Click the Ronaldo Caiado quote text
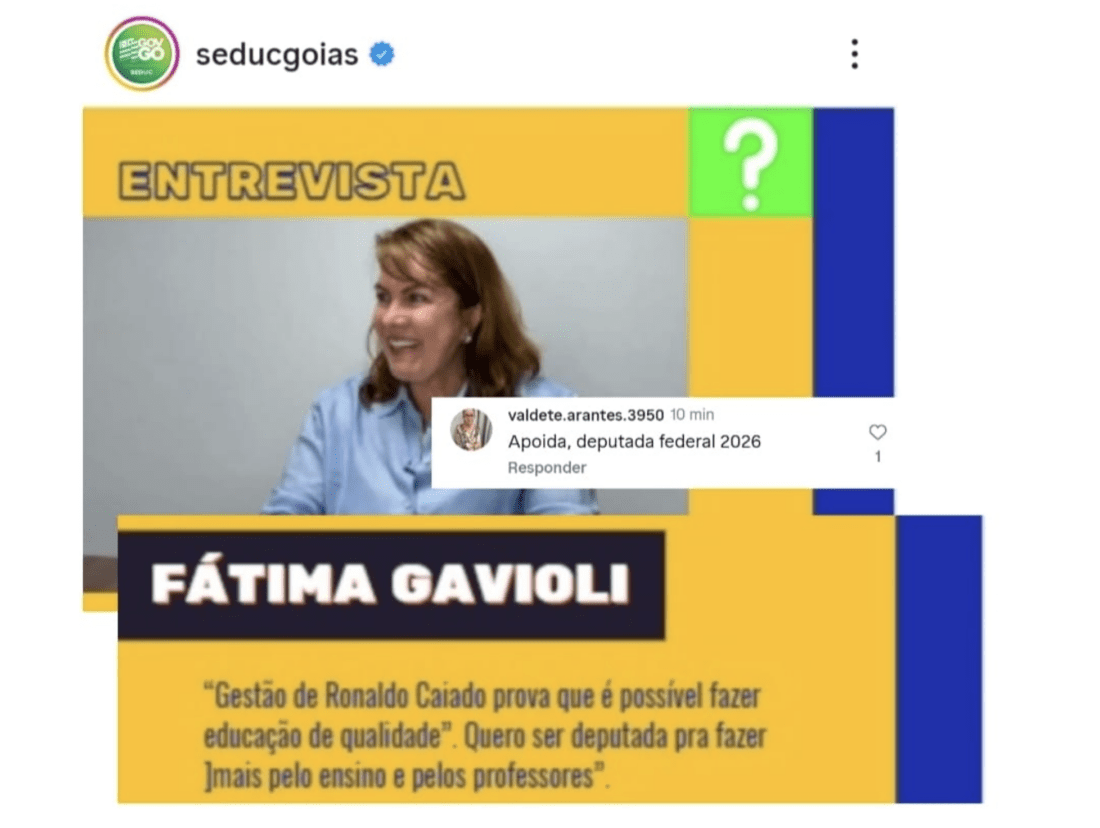 point(484,736)
